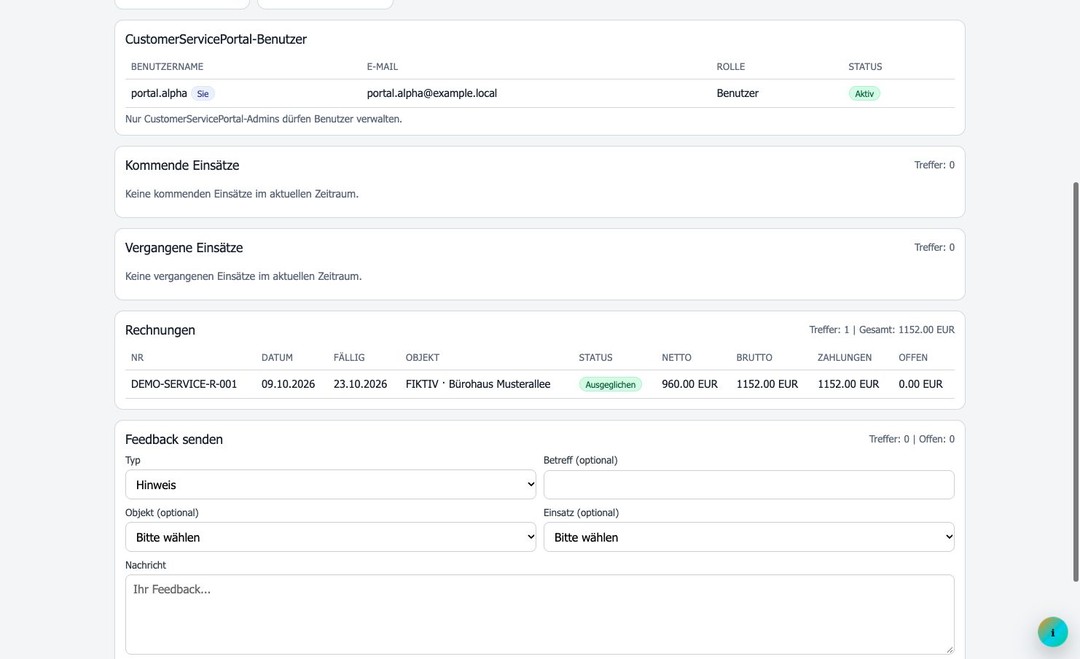Click the Vergangene Einsätze heading
The height and width of the screenshot is (659, 1080).
coord(184,248)
